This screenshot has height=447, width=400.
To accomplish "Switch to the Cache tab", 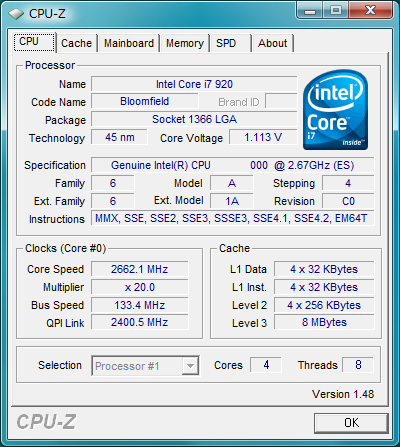I will (x=76, y=43).
